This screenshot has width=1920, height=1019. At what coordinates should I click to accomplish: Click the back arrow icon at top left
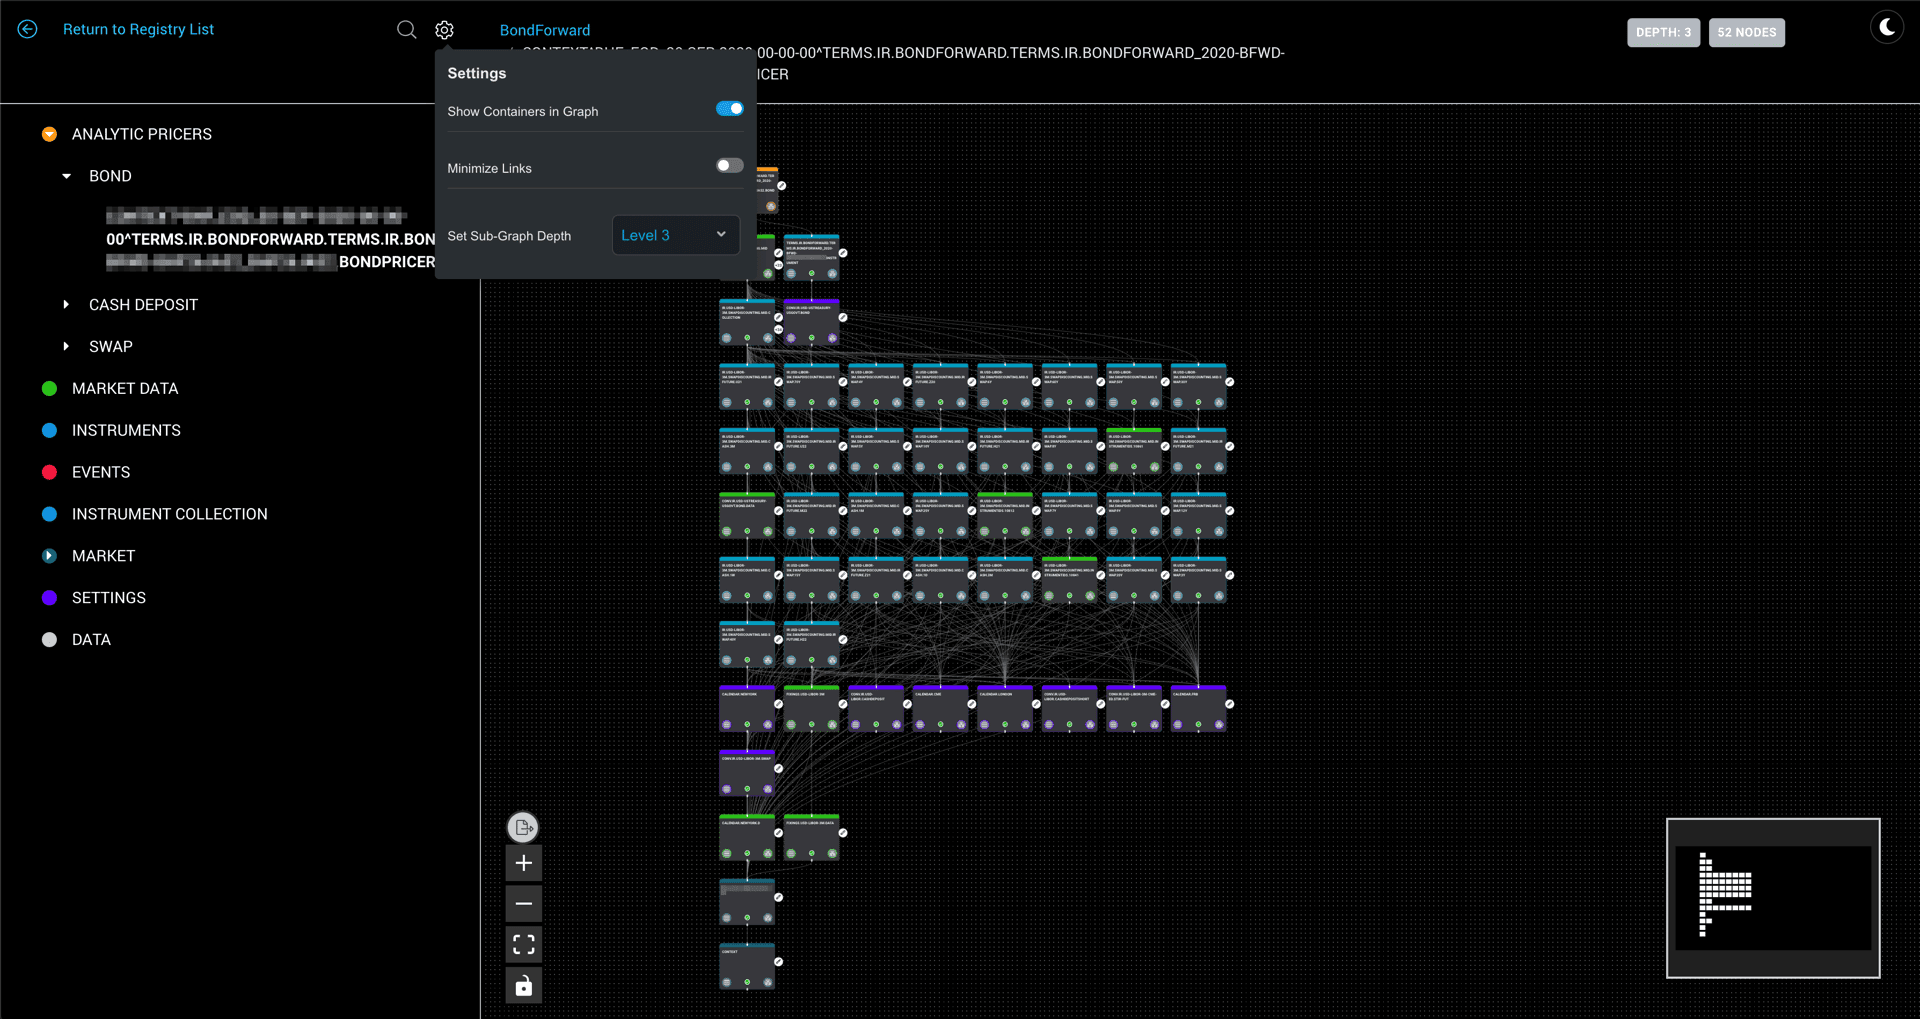(28, 29)
